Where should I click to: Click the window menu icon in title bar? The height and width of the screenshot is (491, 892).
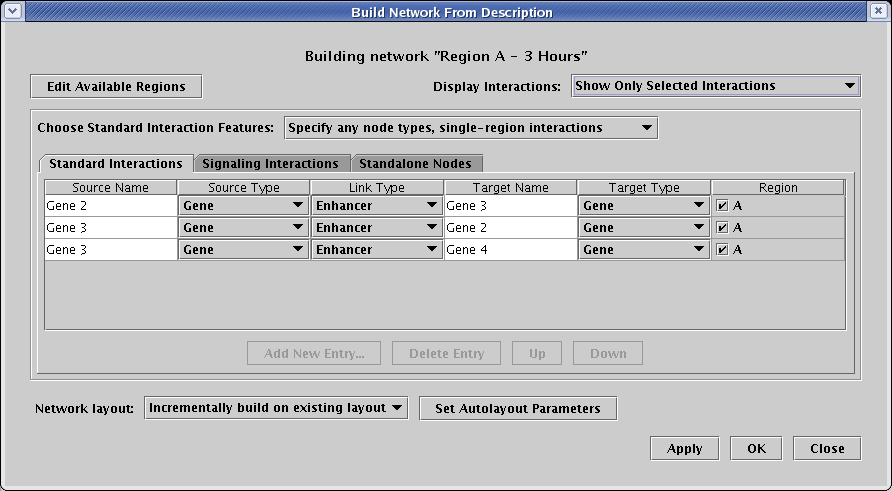coord(12,12)
